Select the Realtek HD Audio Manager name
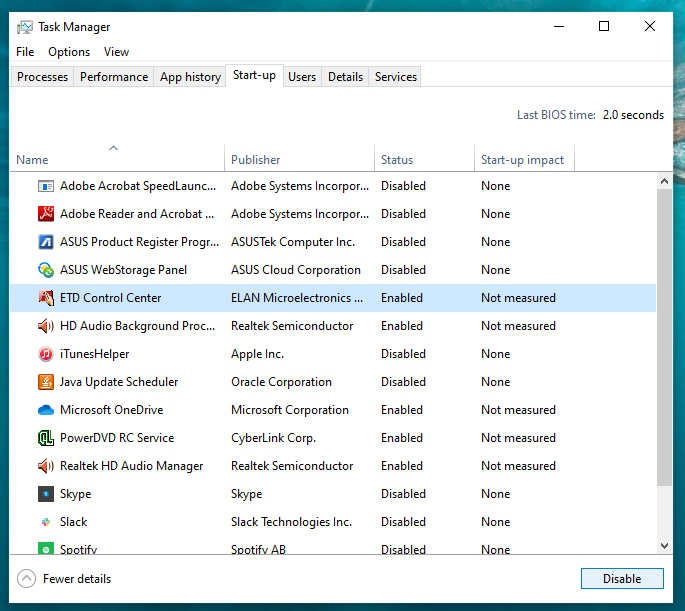The image size is (685, 611). (x=131, y=466)
